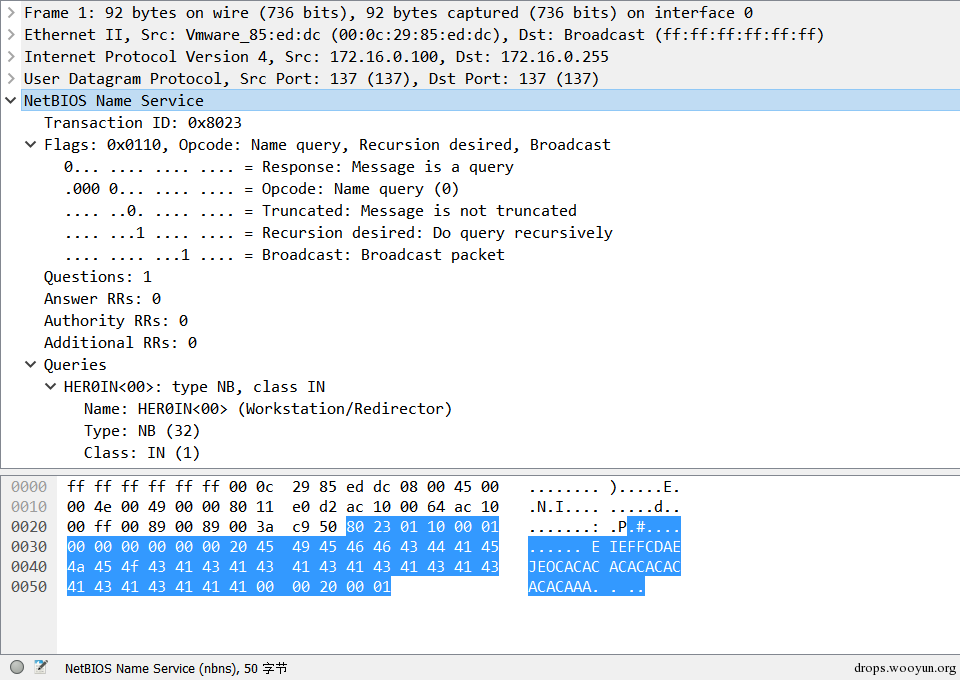Select the Questions: 1 field
Screen dimensions: 960x680
pyautogui.click(x=98, y=277)
